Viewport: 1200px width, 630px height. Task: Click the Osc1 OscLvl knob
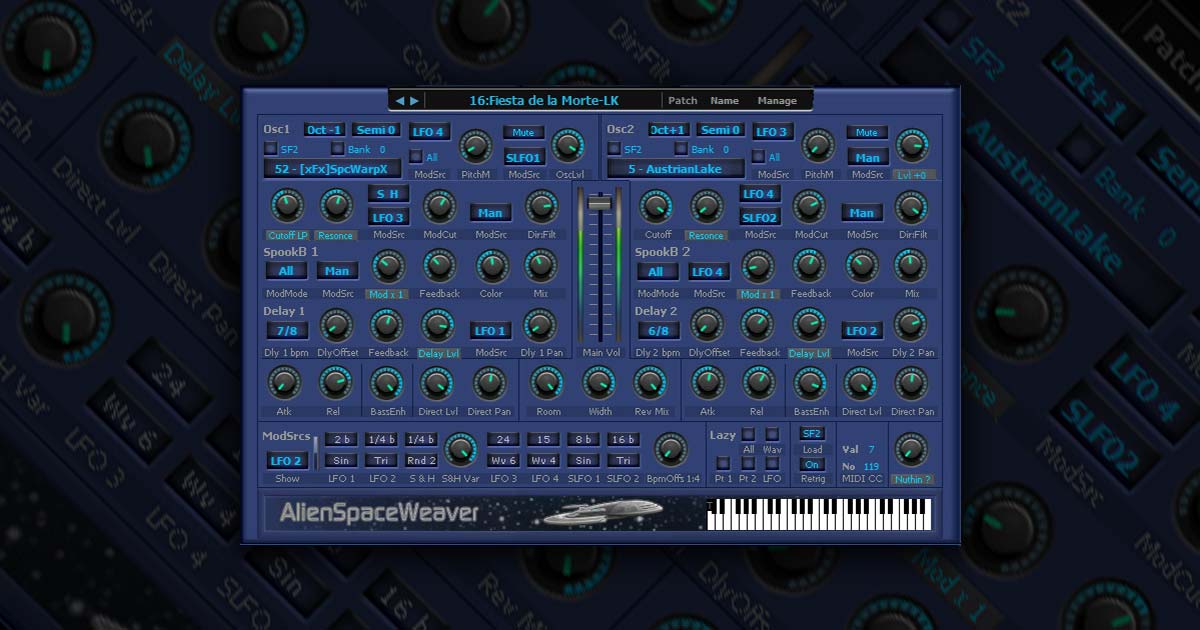(568, 147)
